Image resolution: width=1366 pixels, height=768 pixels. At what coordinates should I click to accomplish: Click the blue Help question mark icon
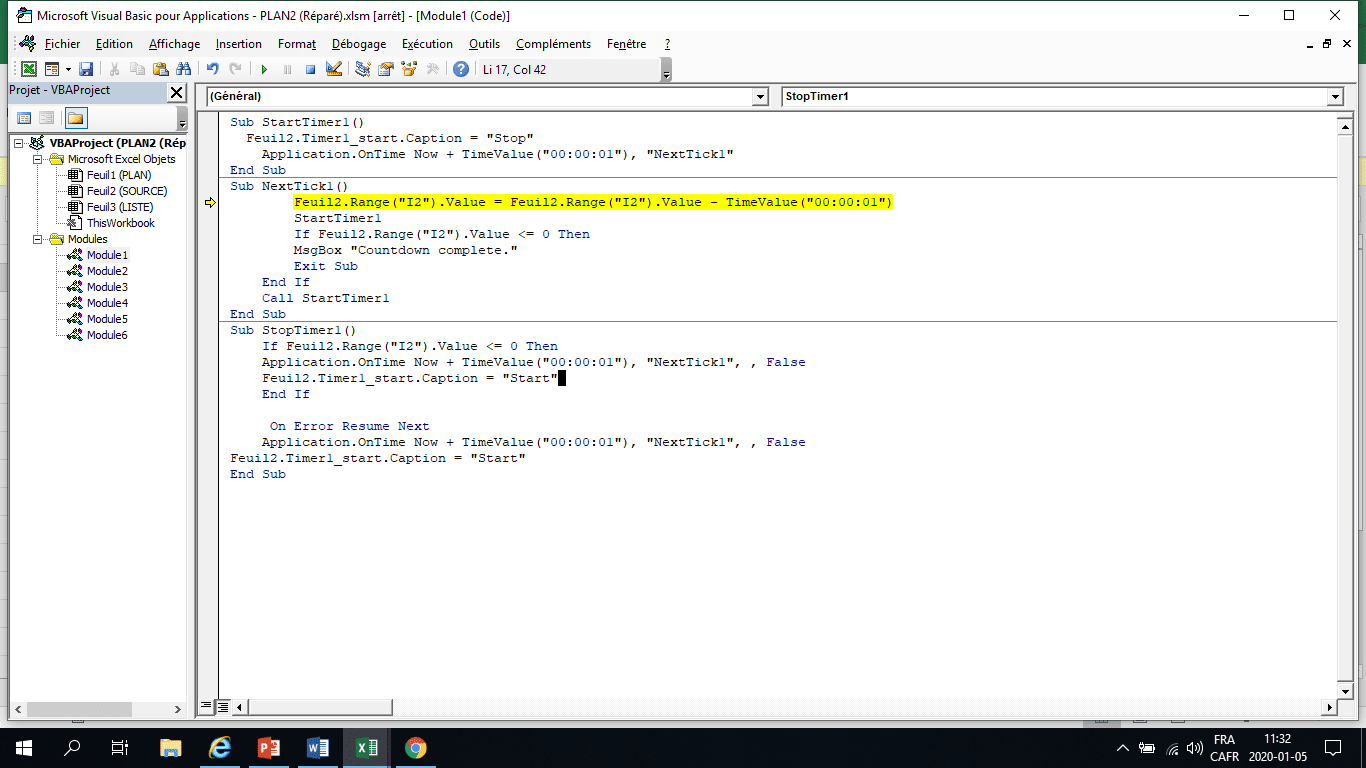(x=460, y=69)
